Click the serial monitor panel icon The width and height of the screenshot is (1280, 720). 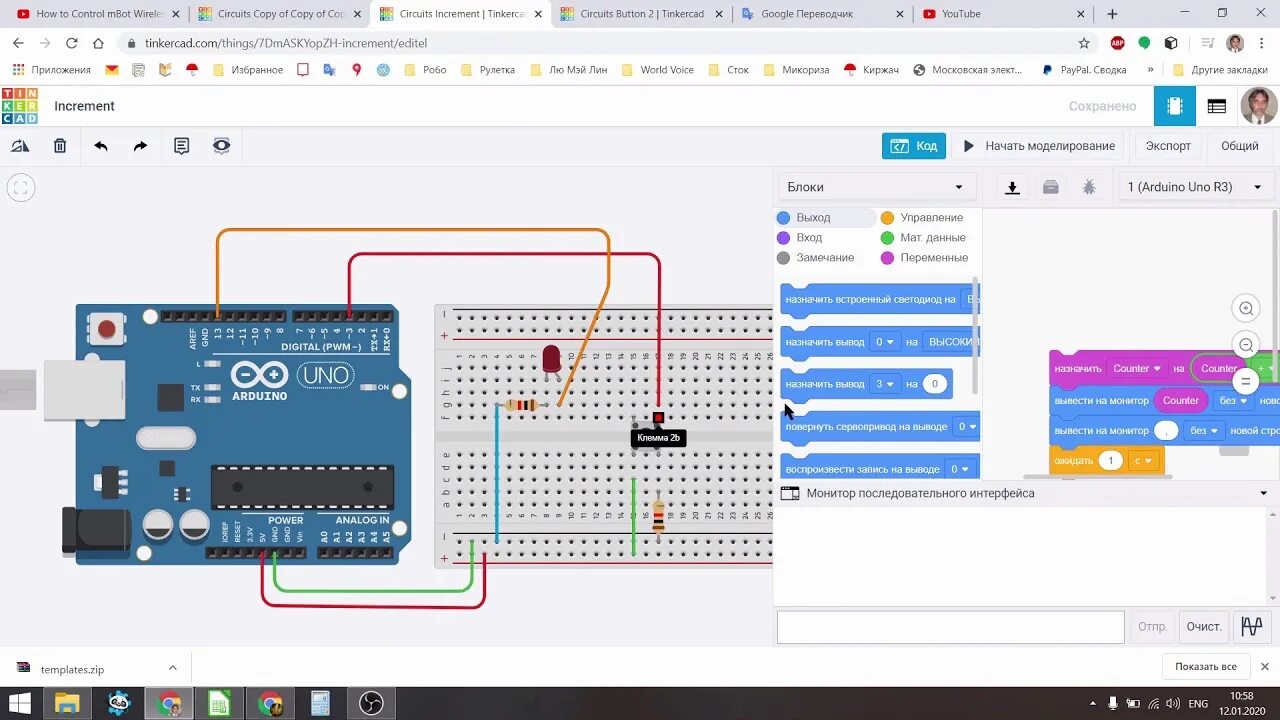[x=790, y=493]
